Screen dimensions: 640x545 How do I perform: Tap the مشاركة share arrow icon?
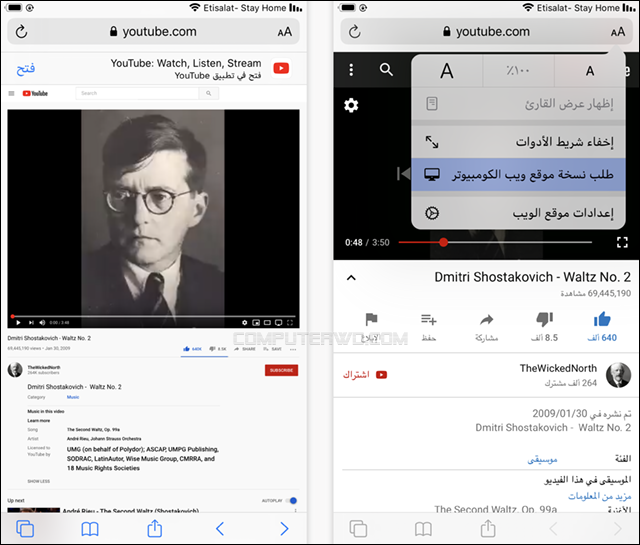[x=487, y=319]
